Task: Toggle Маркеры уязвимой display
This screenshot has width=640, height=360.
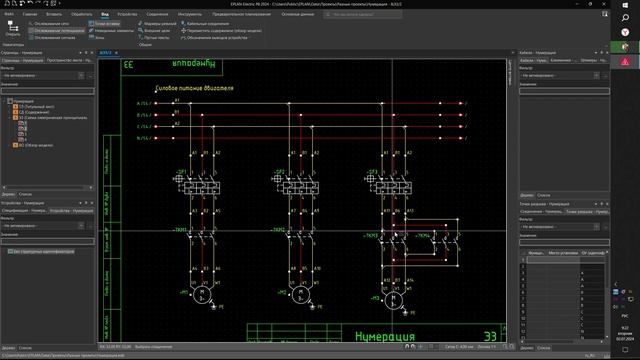Action: pos(157,24)
